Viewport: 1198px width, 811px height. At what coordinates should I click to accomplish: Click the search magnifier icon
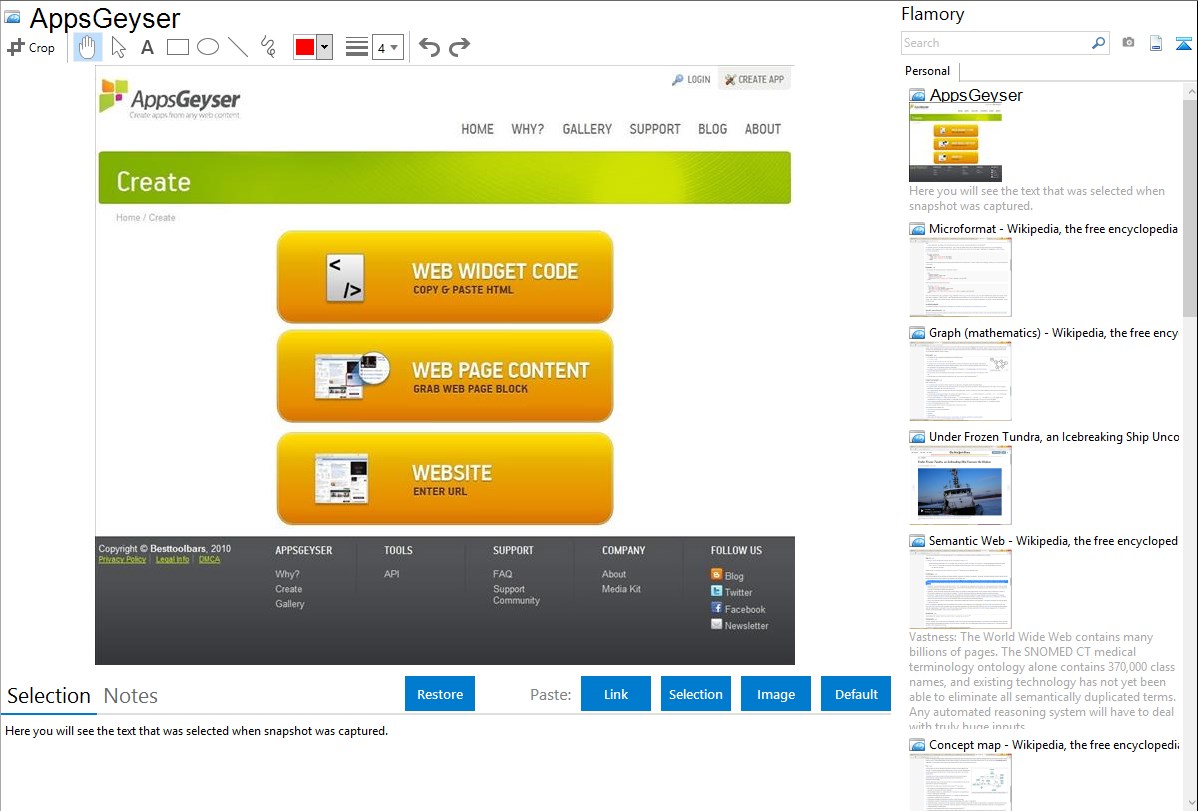pos(1099,43)
